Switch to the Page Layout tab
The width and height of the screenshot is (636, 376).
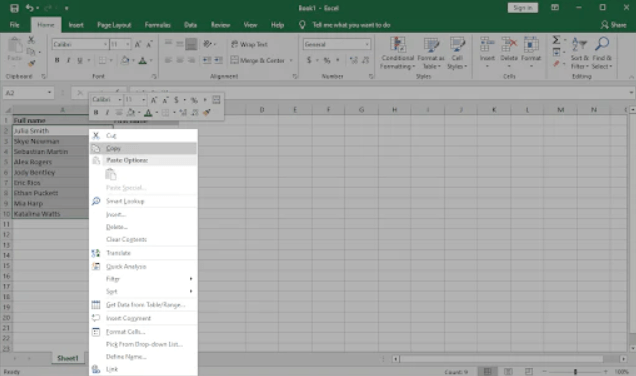(114, 25)
